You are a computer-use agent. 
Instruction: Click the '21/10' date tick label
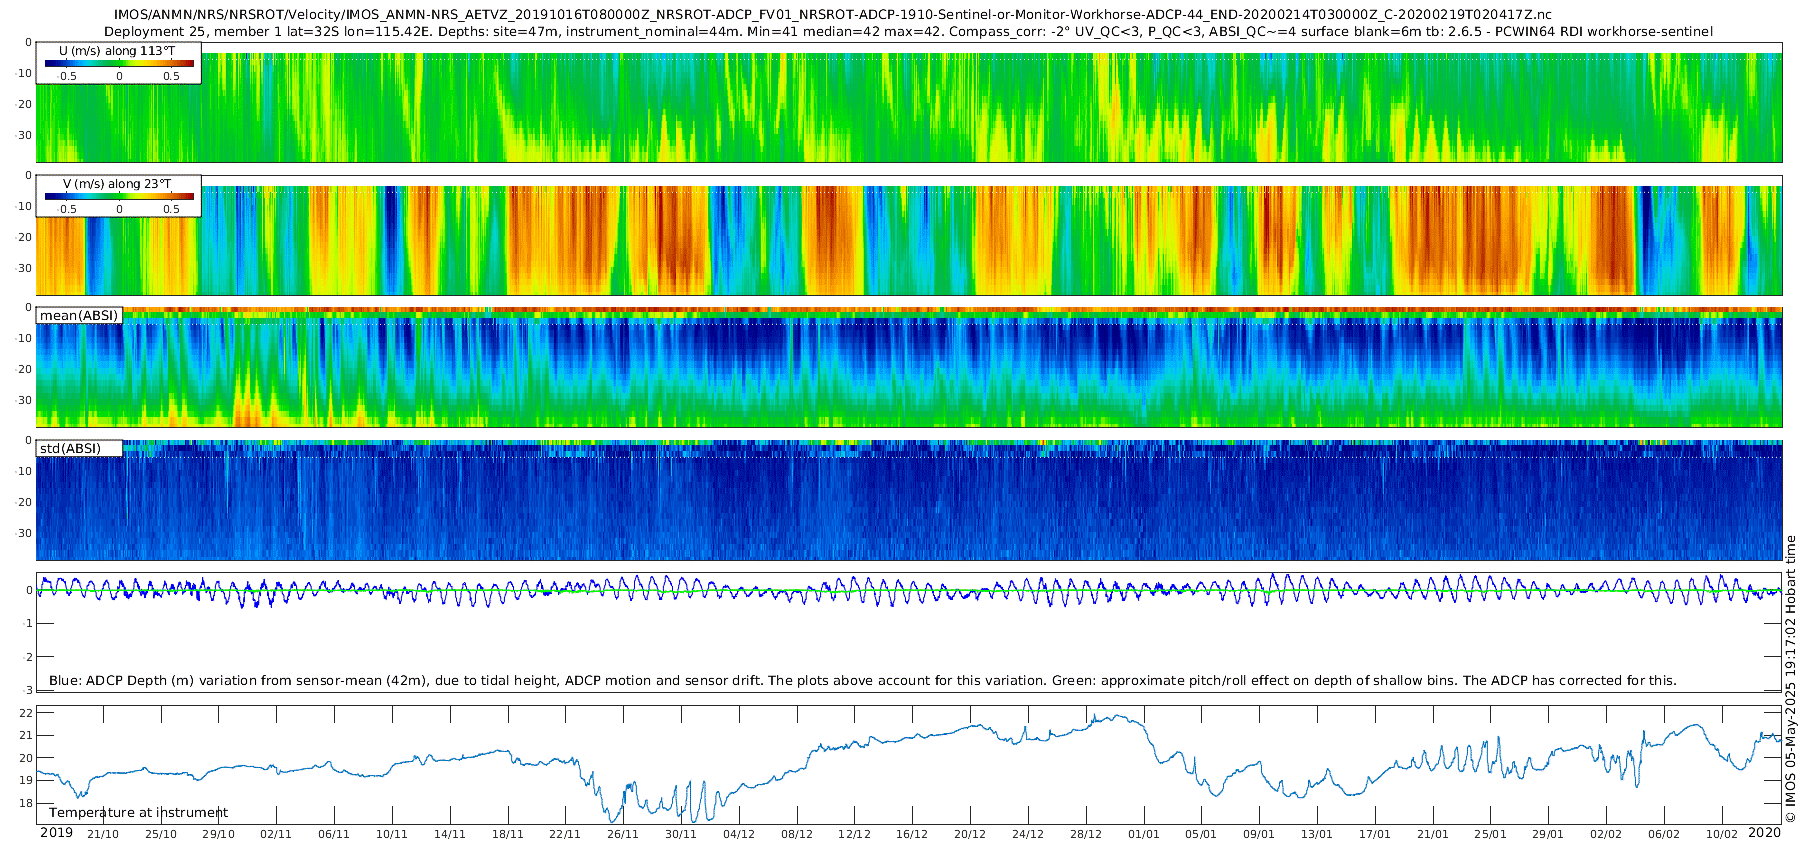click(x=103, y=835)
